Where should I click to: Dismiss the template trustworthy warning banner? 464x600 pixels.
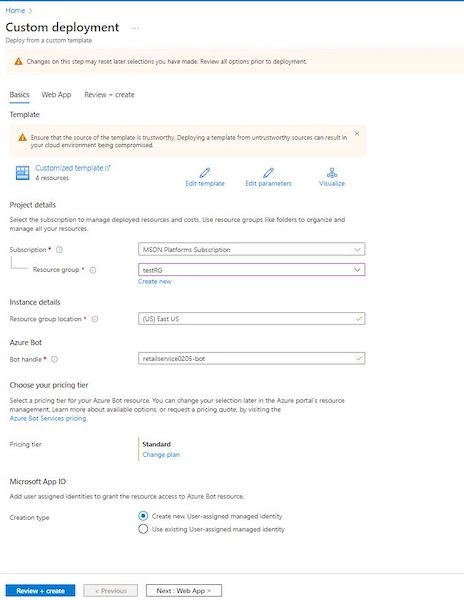pyautogui.click(x=357, y=134)
